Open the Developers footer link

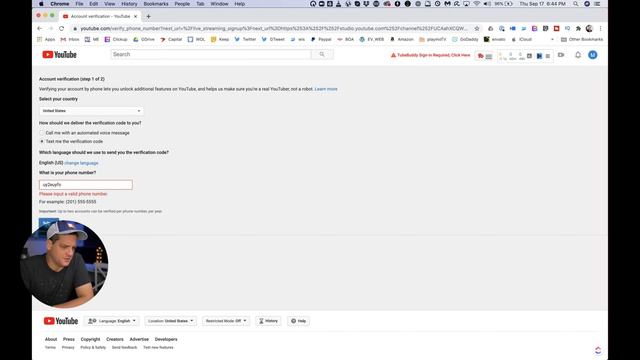pyautogui.click(x=166, y=340)
